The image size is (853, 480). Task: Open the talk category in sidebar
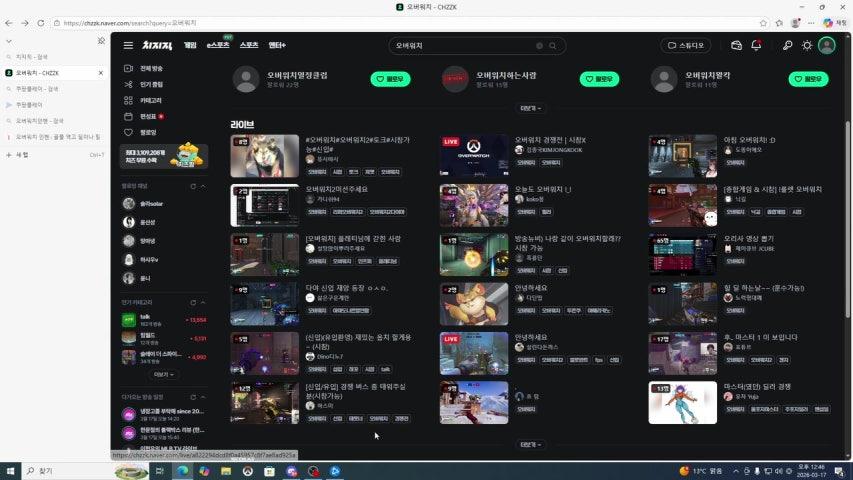[x=163, y=320]
